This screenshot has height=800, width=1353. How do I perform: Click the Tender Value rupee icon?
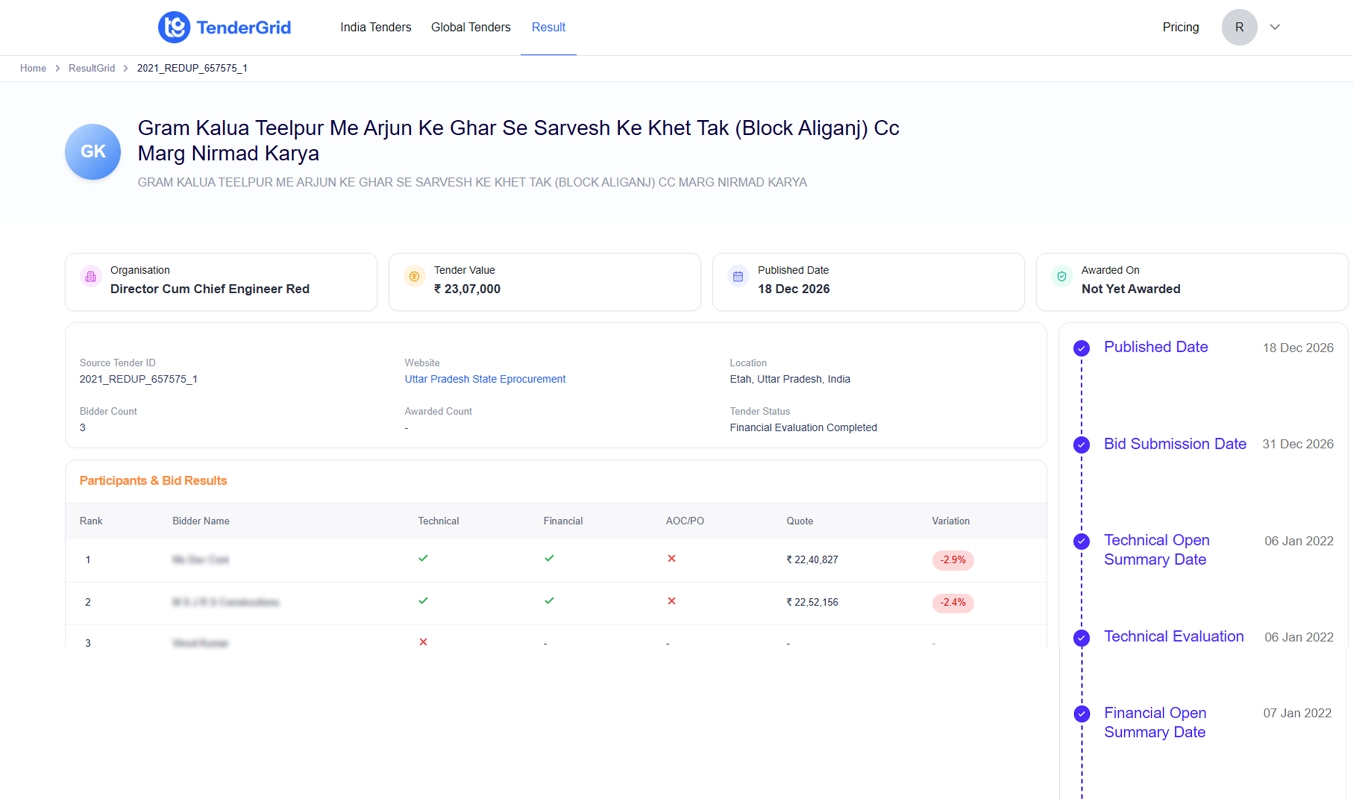click(414, 276)
